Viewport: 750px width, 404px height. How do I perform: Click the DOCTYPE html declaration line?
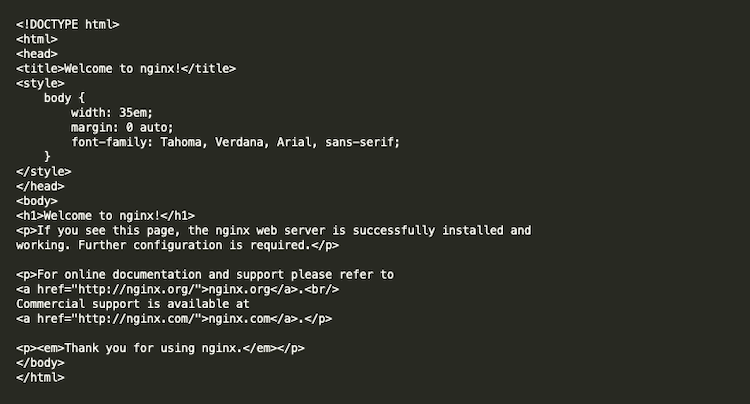(66, 23)
